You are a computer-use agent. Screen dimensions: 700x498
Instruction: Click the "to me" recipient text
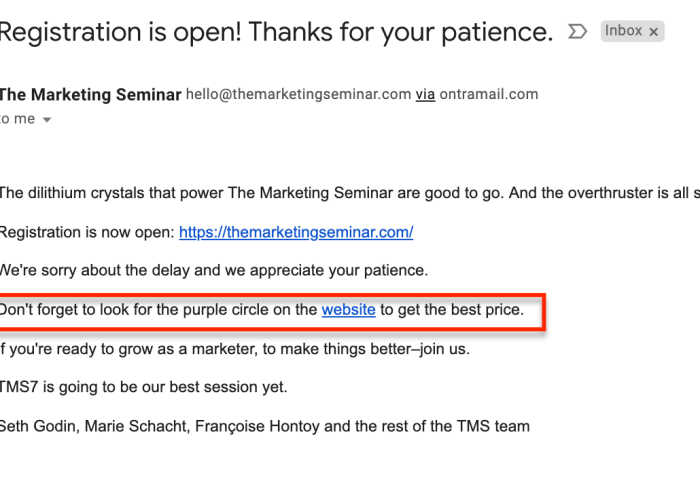(x=17, y=119)
